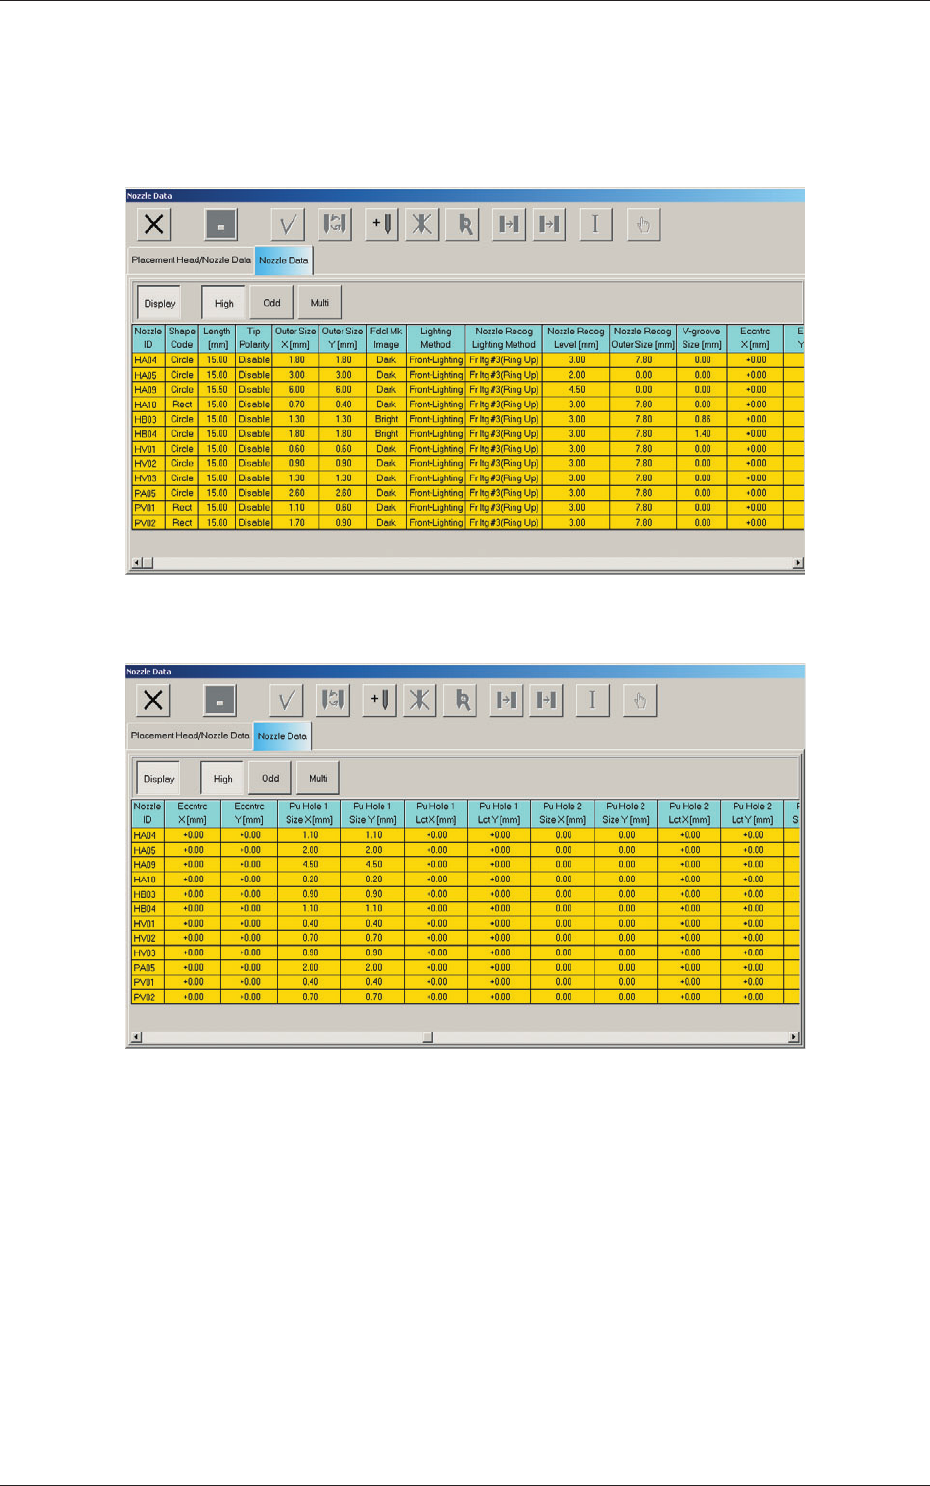Click the R-shaped icon in the upper window toolbar
This screenshot has width=930, height=1486.
(463, 224)
